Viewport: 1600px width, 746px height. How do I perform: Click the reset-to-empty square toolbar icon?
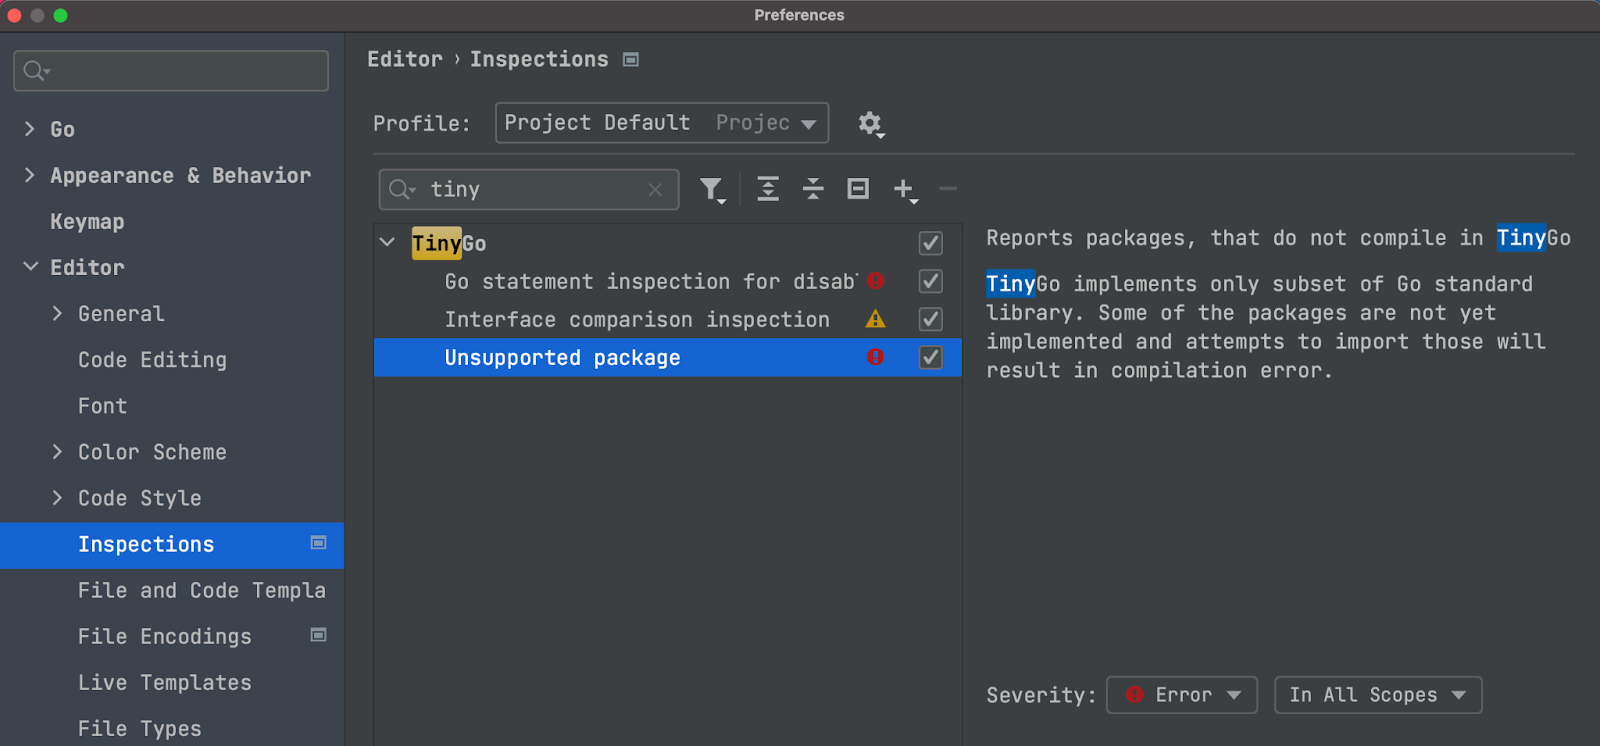pyautogui.click(x=858, y=189)
